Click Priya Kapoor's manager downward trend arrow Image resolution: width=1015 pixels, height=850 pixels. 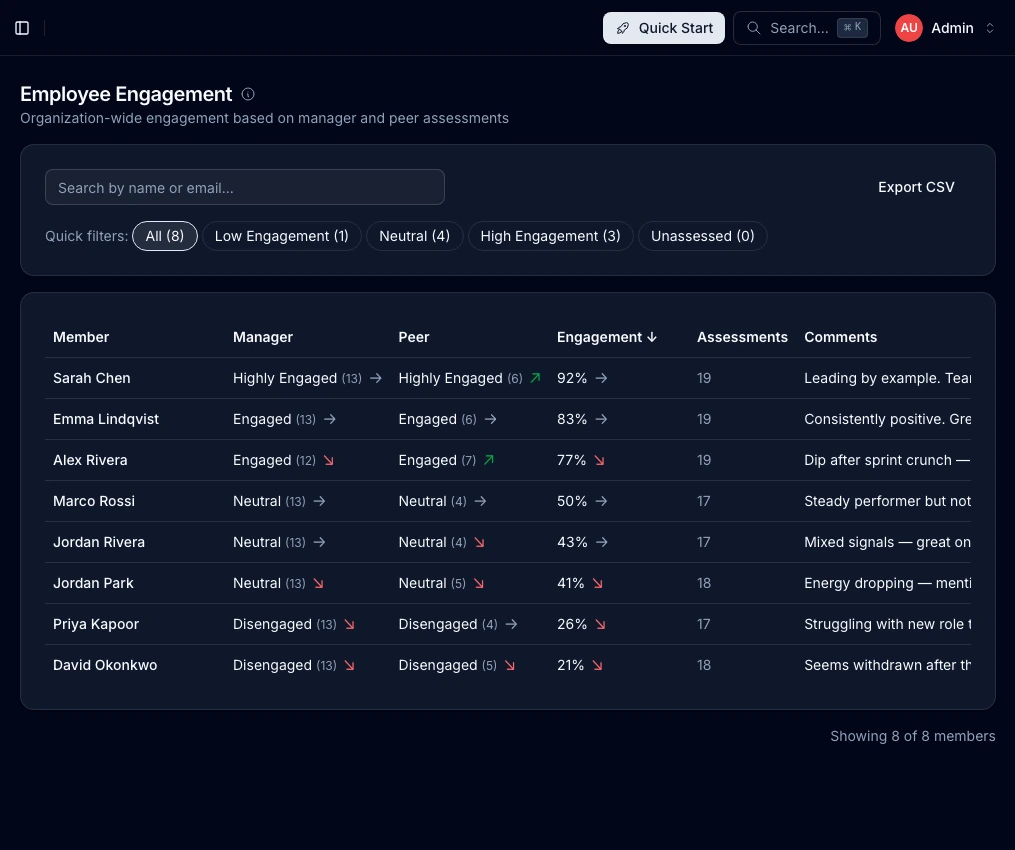[350, 624]
